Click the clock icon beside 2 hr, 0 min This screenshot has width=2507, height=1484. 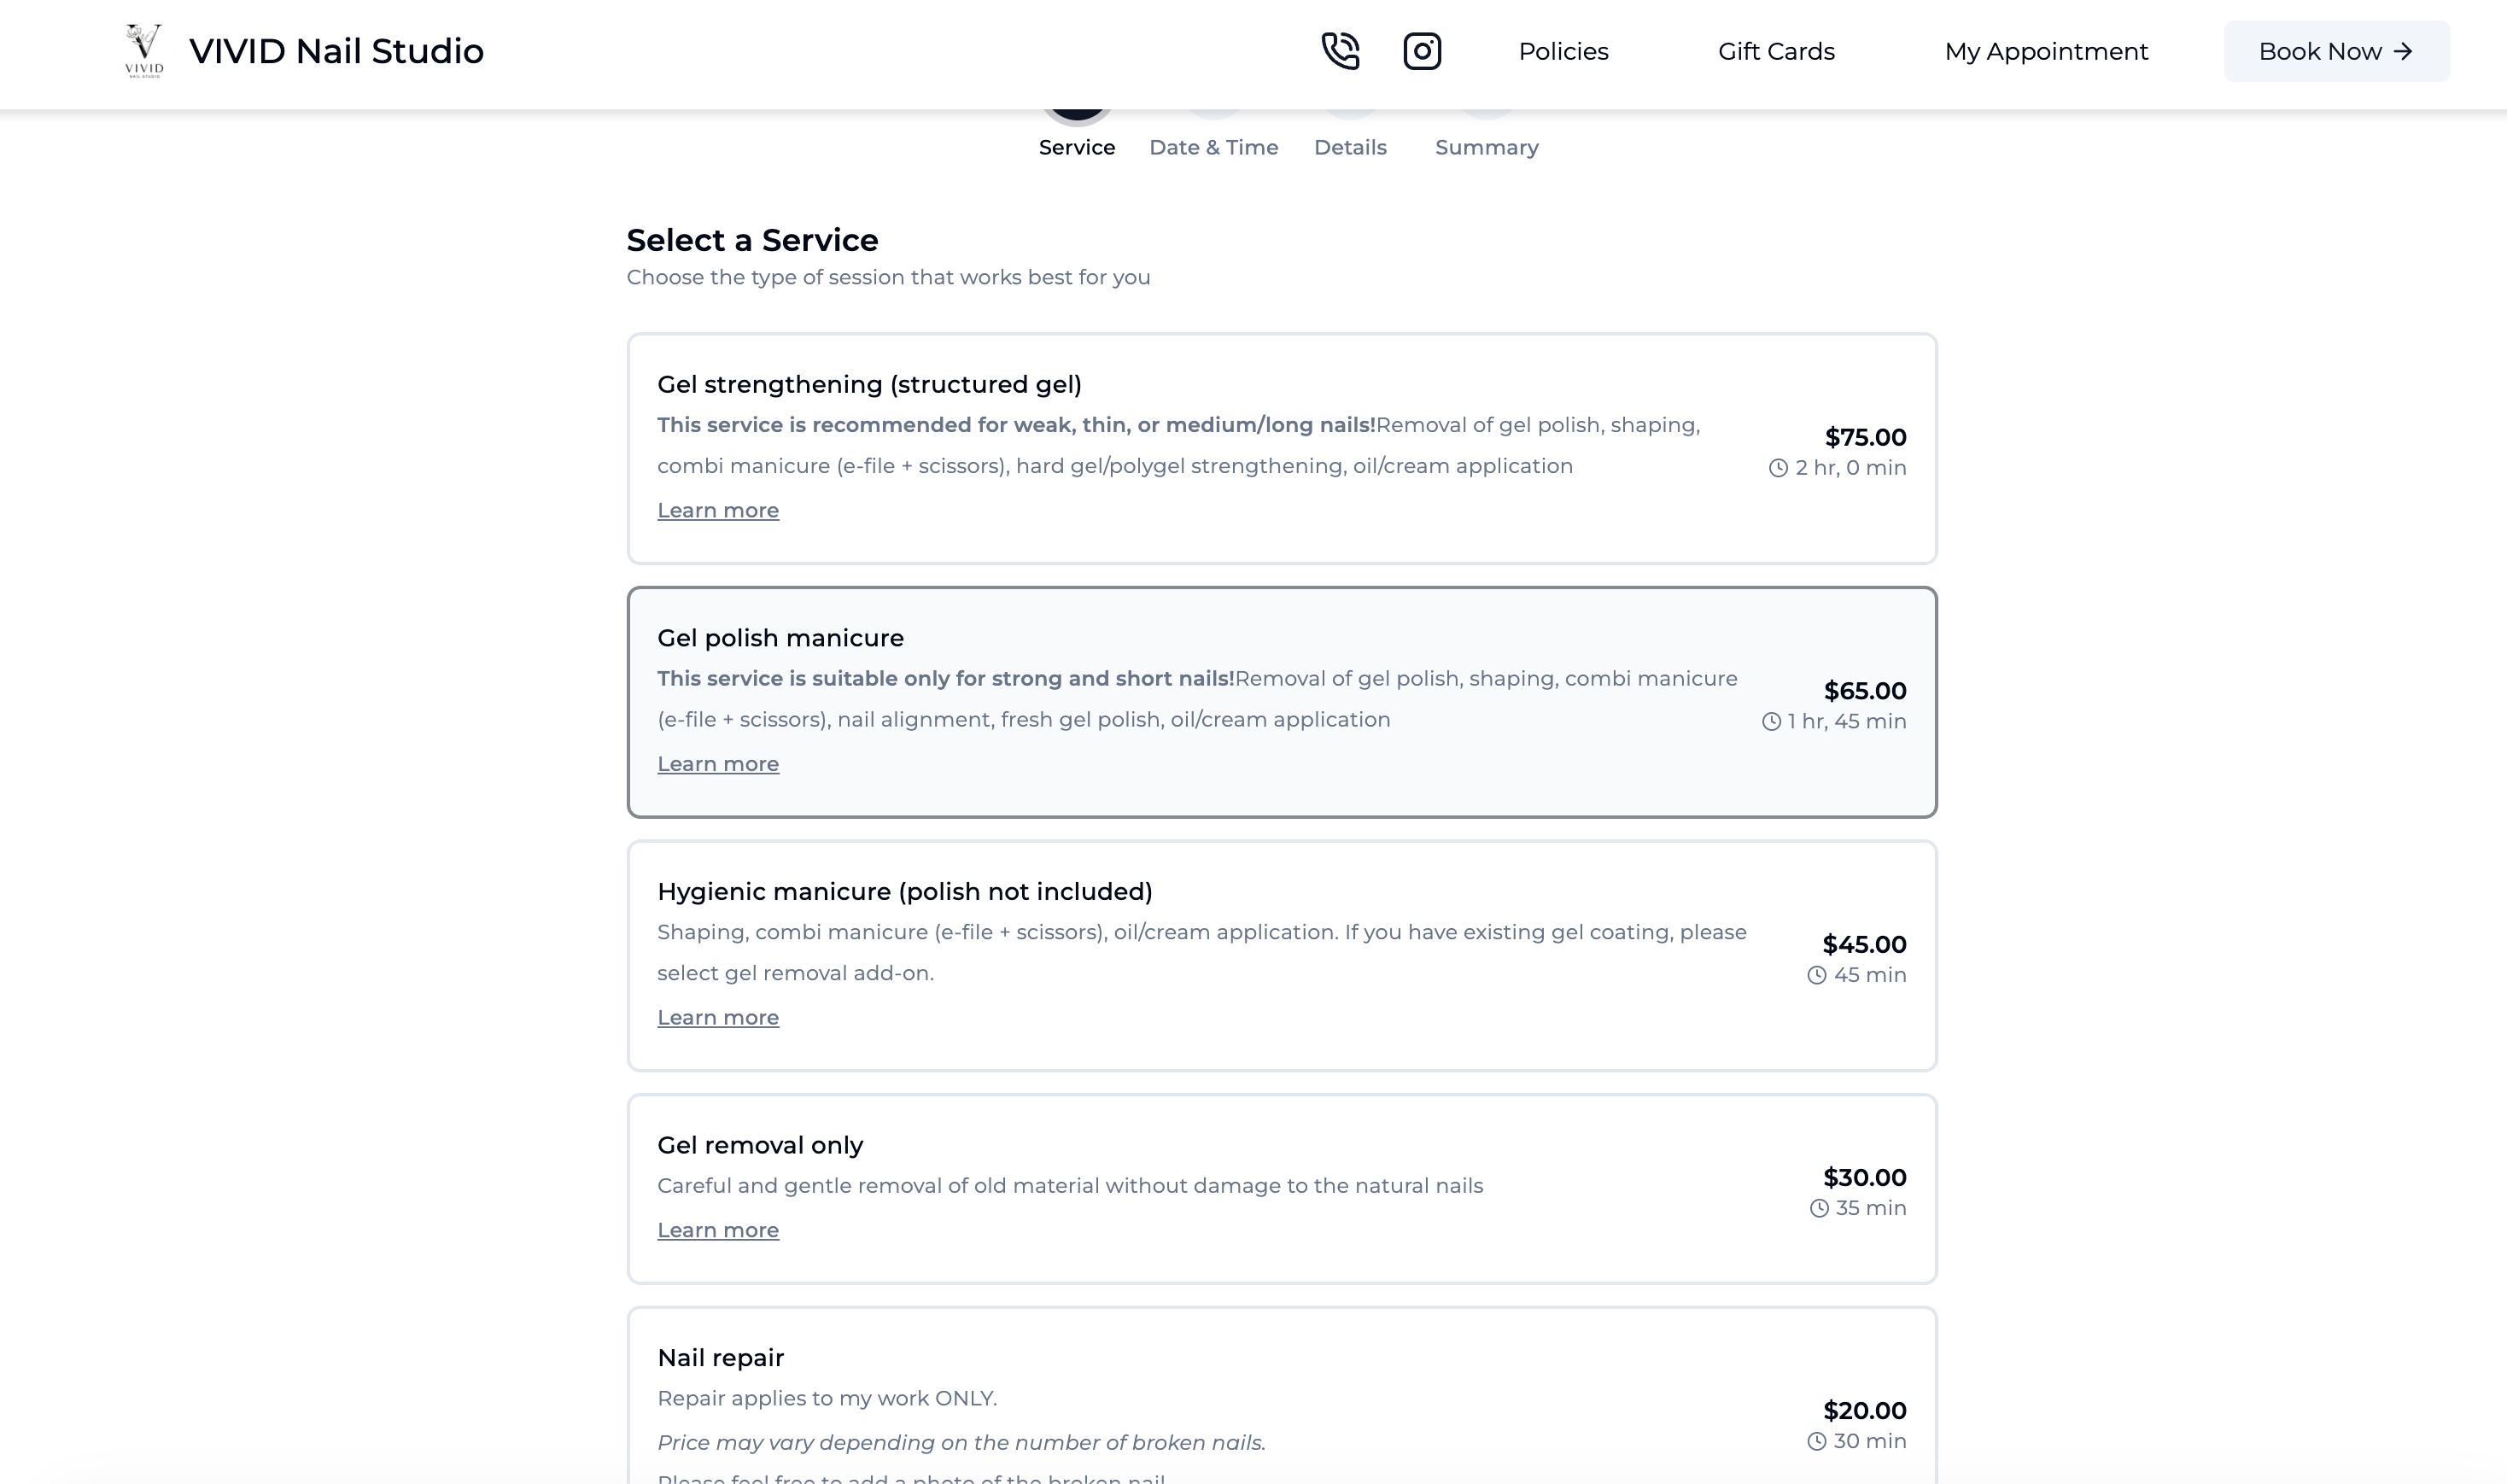(x=1778, y=468)
